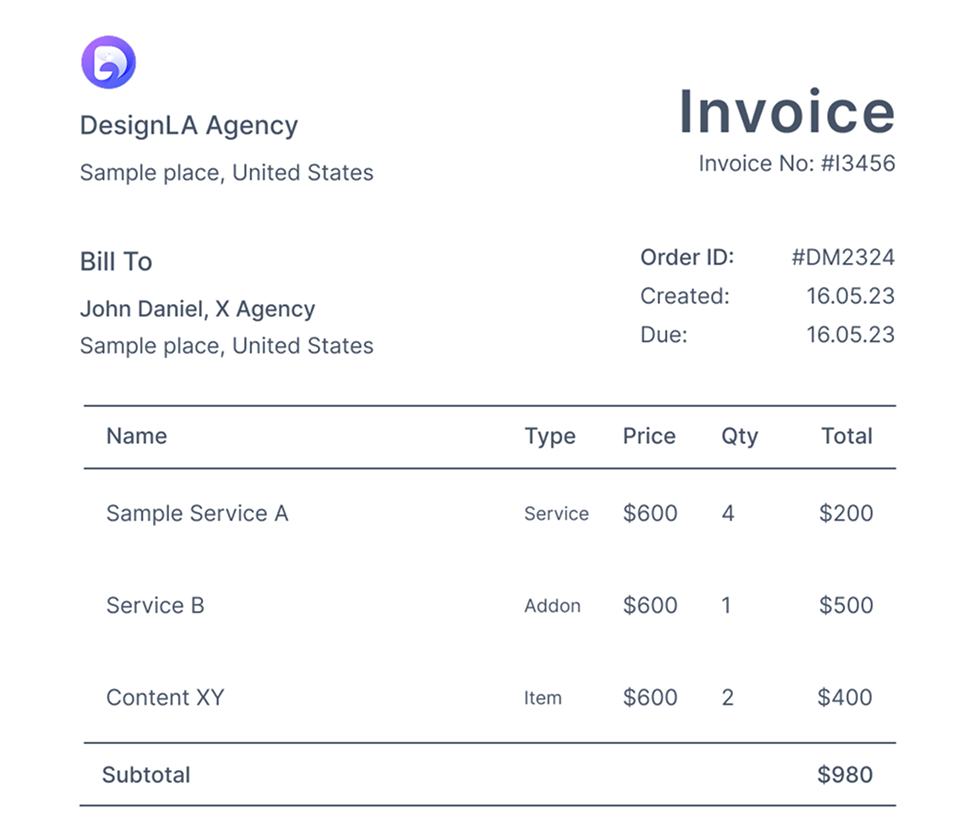Viewport: 970px width, 832px height.
Task: Select the invoice number #I3456 text
Action: click(858, 164)
